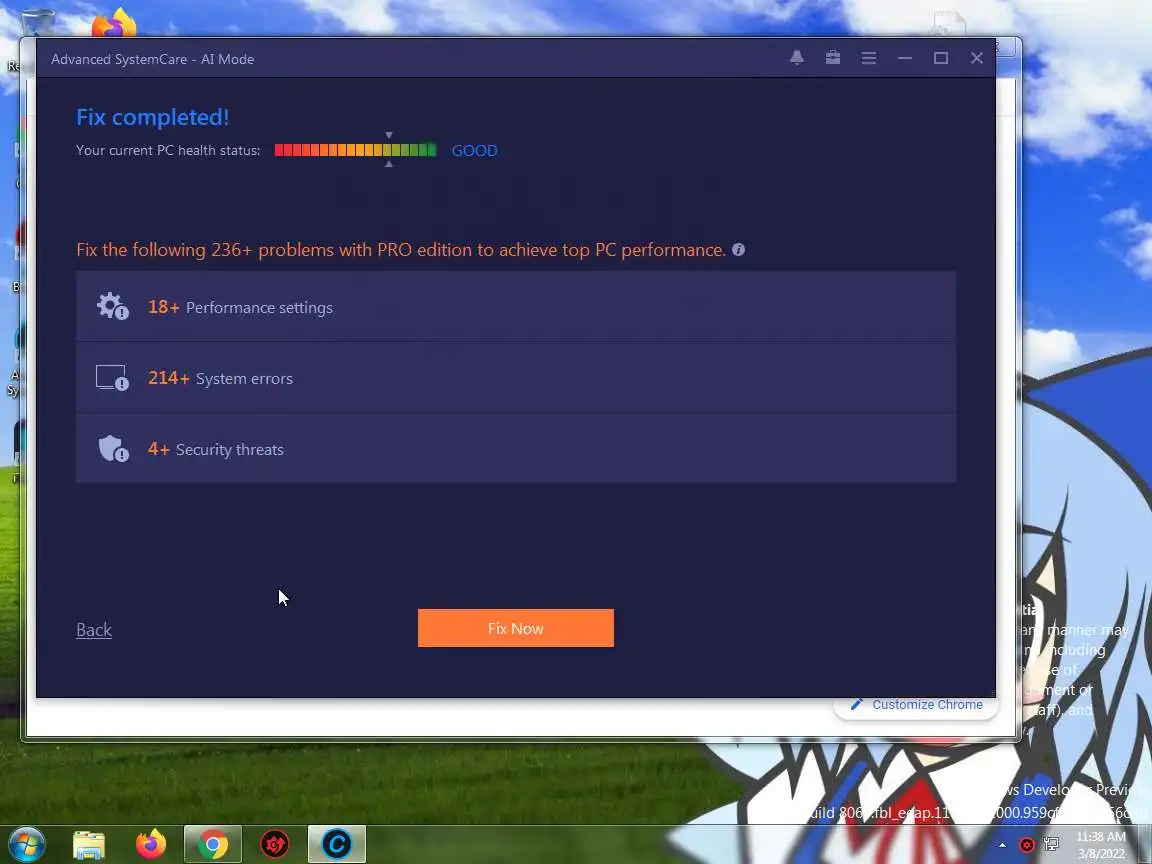Click Customize Chrome in the background window
The image size is (1152, 864).
pyautogui.click(x=917, y=705)
